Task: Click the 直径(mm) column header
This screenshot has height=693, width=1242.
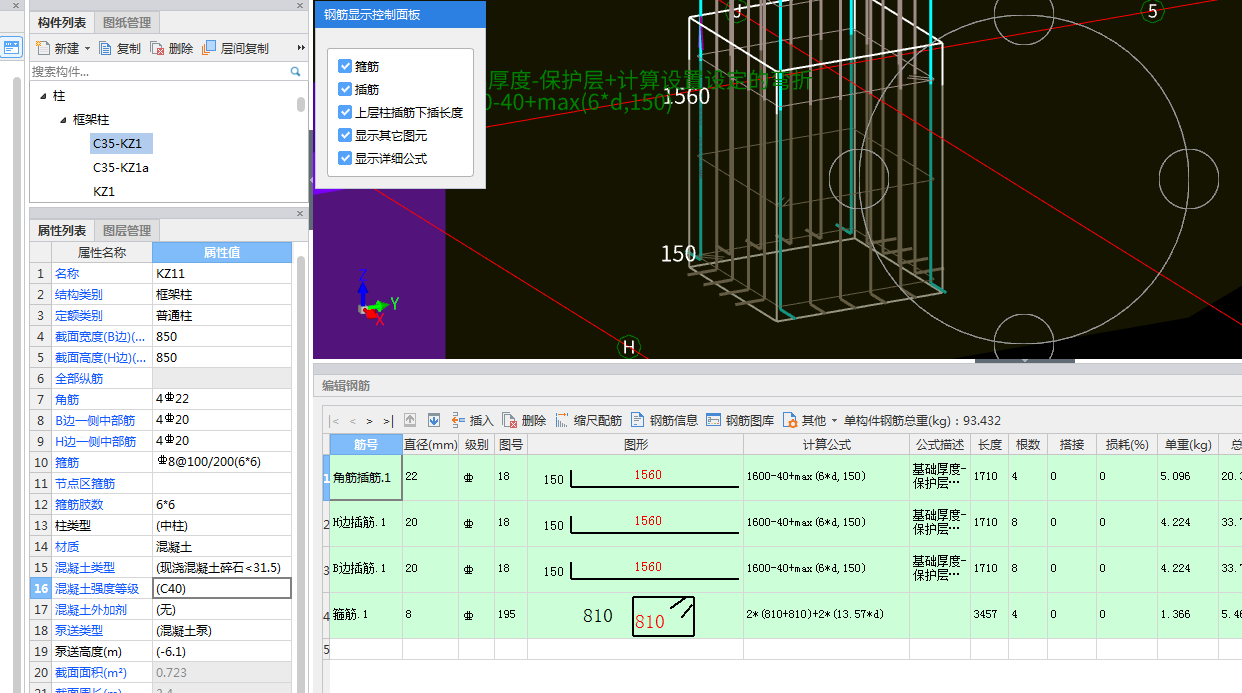Action: [x=430, y=444]
